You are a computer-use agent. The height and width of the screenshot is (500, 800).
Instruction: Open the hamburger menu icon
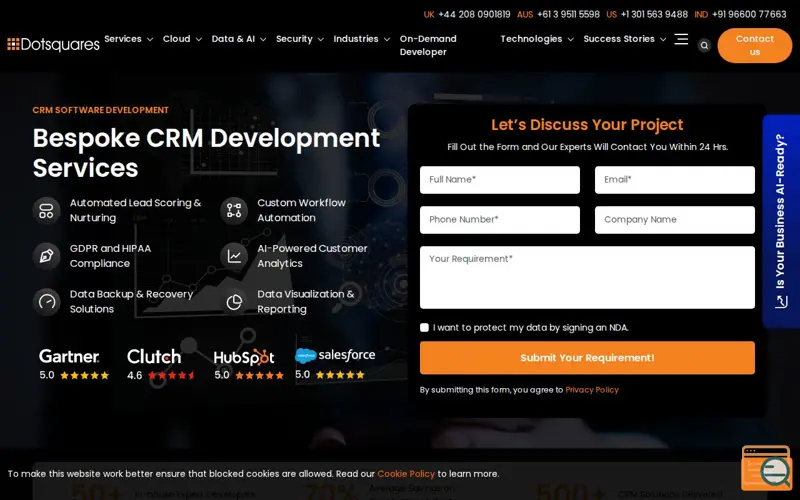click(x=681, y=39)
